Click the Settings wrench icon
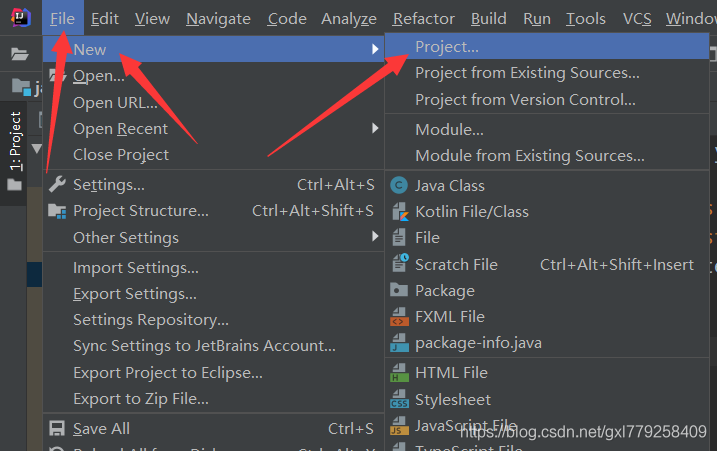This screenshot has width=717, height=451. click(x=57, y=184)
